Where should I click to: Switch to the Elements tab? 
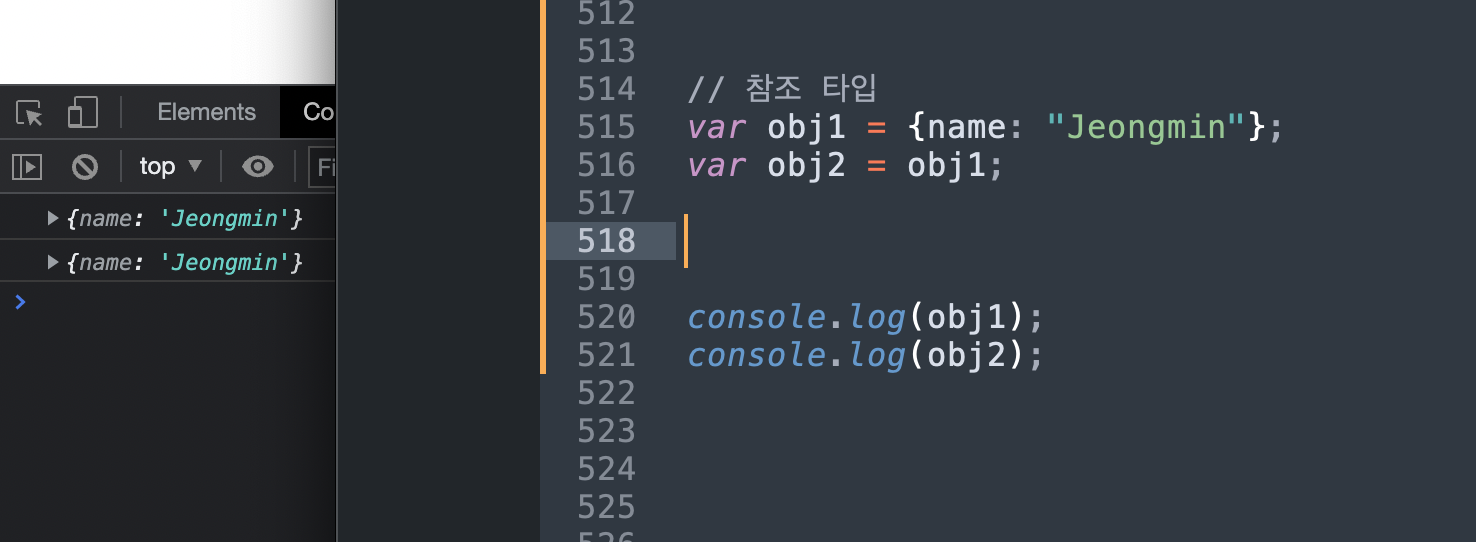pos(207,112)
